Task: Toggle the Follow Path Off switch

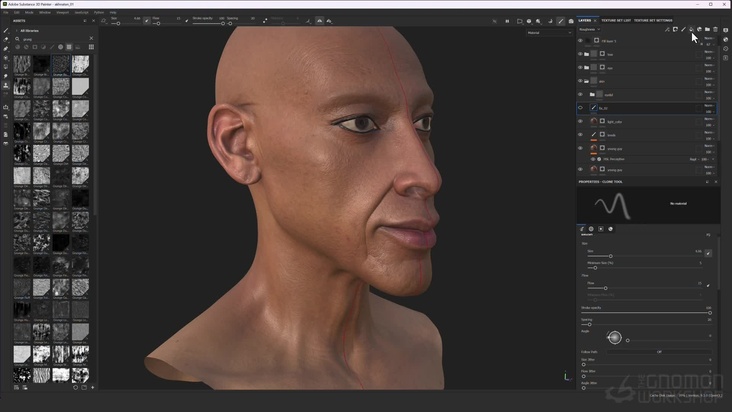Action: (x=659, y=352)
